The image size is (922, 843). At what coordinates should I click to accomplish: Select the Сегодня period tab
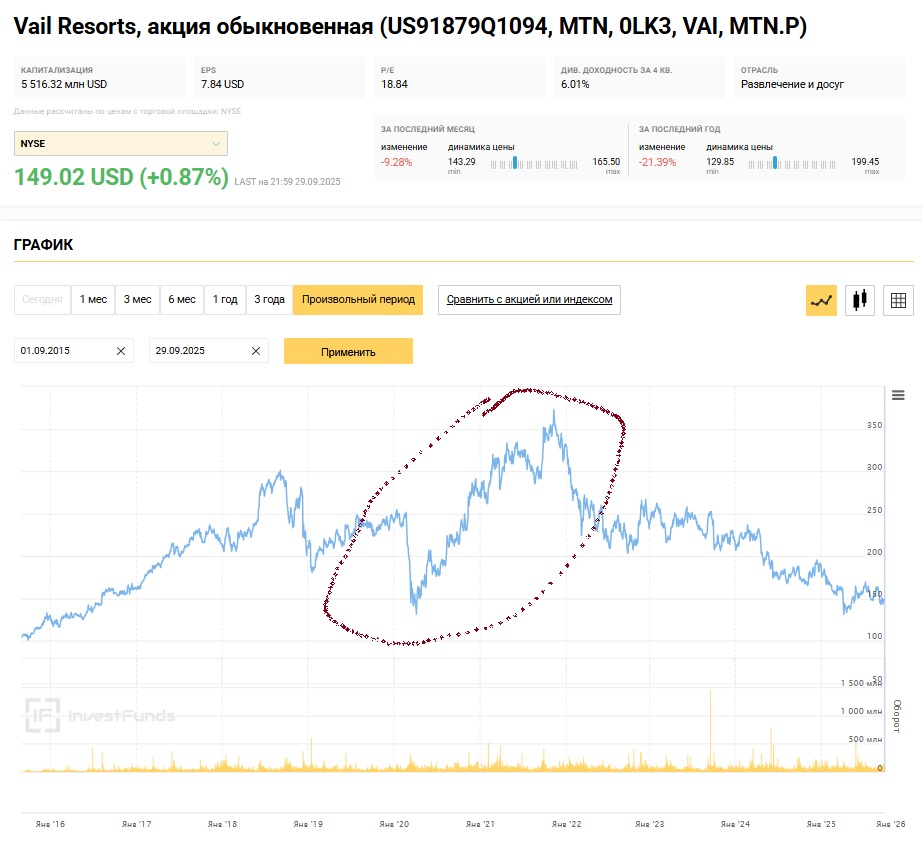click(x=42, y=299)
